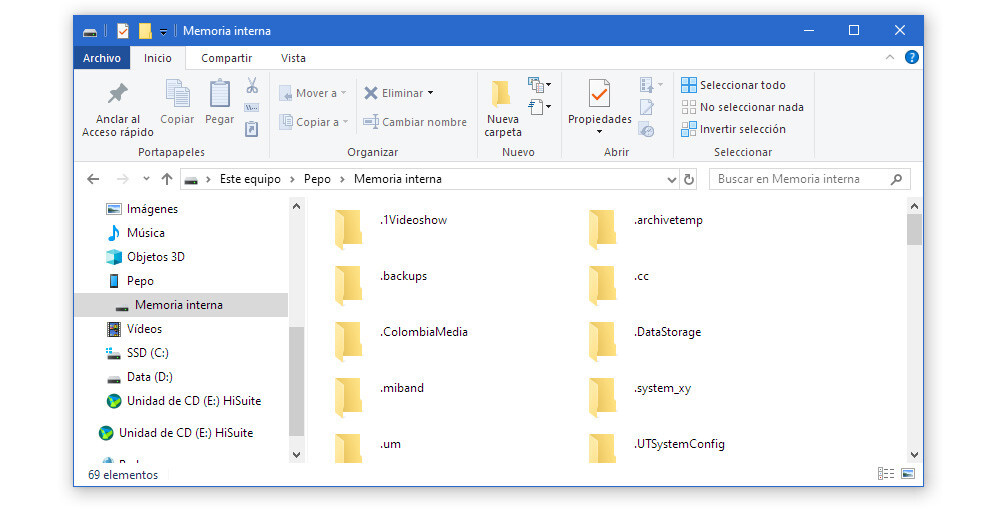Click Seleccionar todo
This screenshot has width=1000, height=509.
(x=742, y=85)
